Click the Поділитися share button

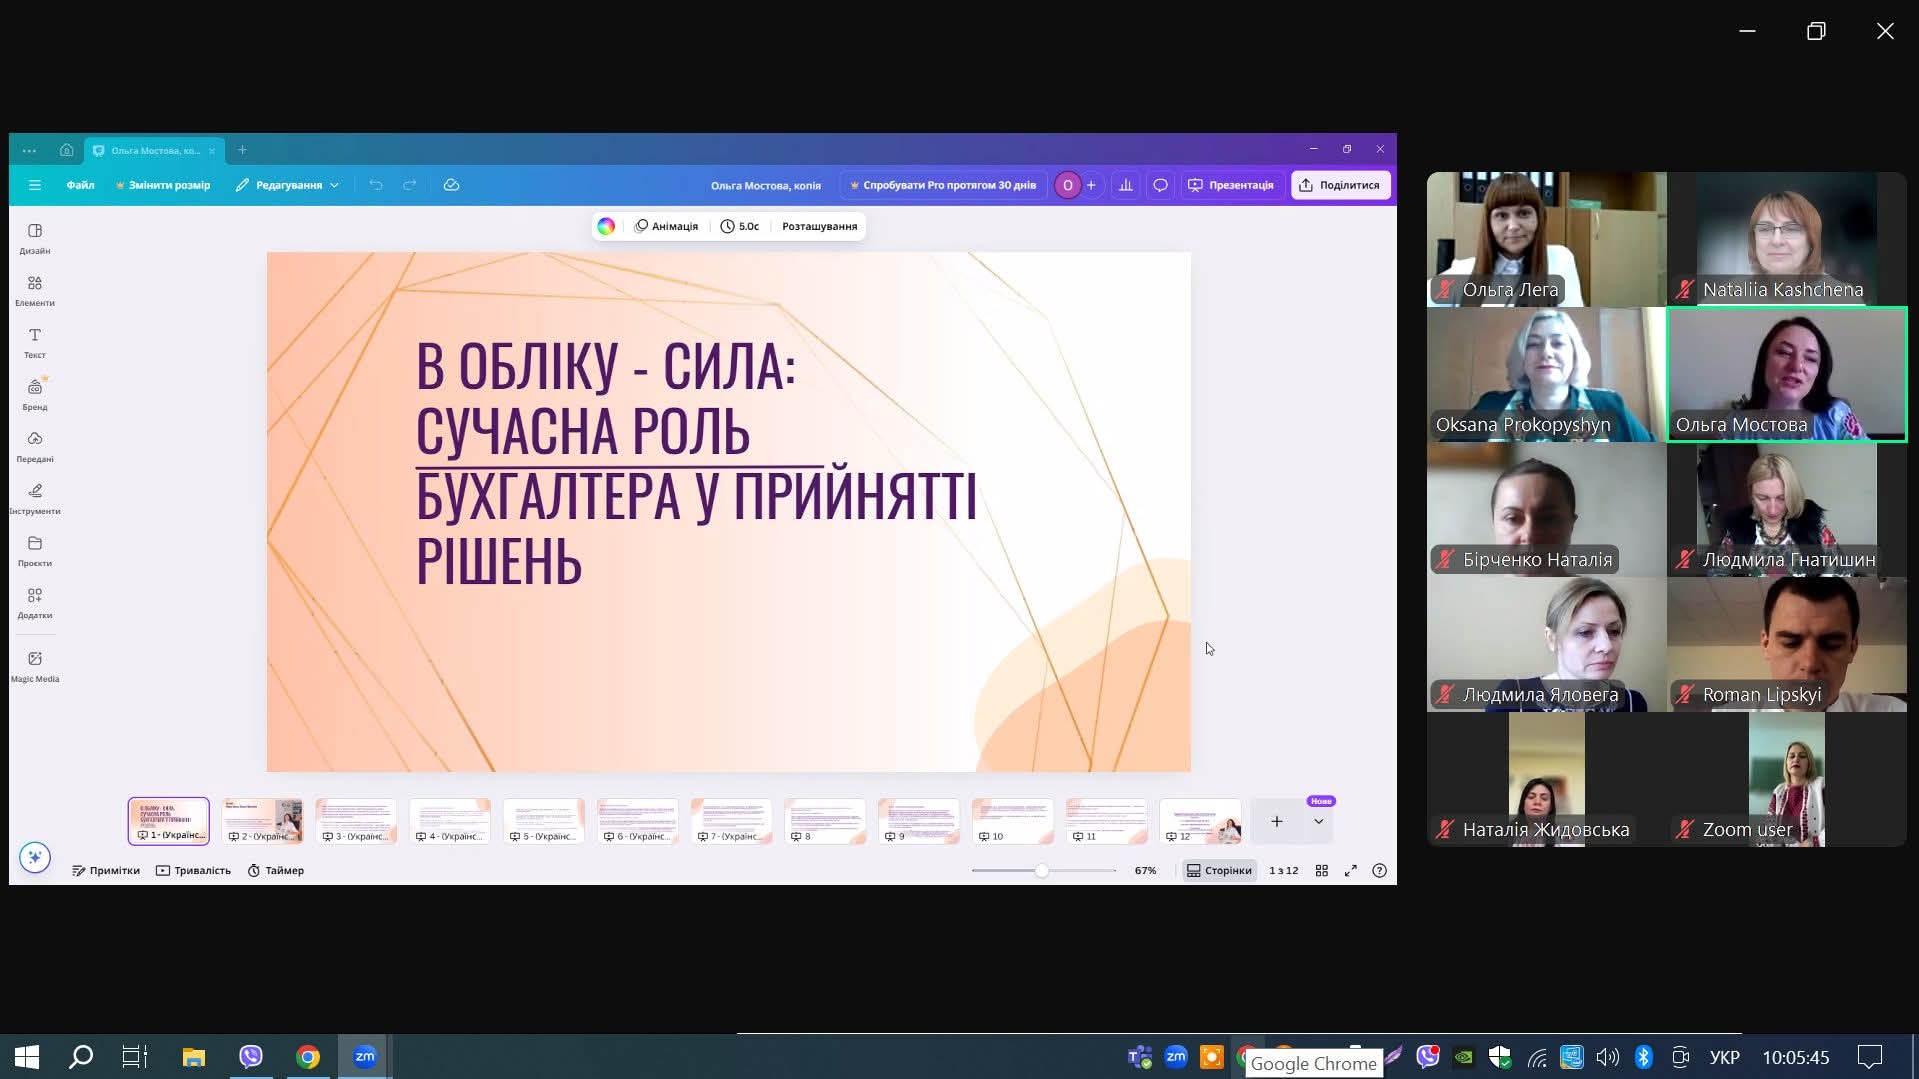[x=1340, y=185]
